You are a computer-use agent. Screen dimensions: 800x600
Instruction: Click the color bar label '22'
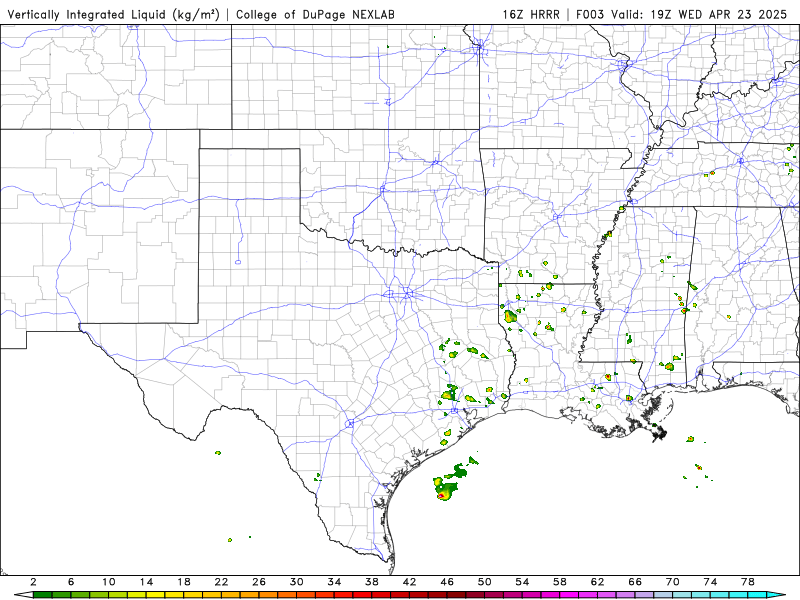pos(221,582)
